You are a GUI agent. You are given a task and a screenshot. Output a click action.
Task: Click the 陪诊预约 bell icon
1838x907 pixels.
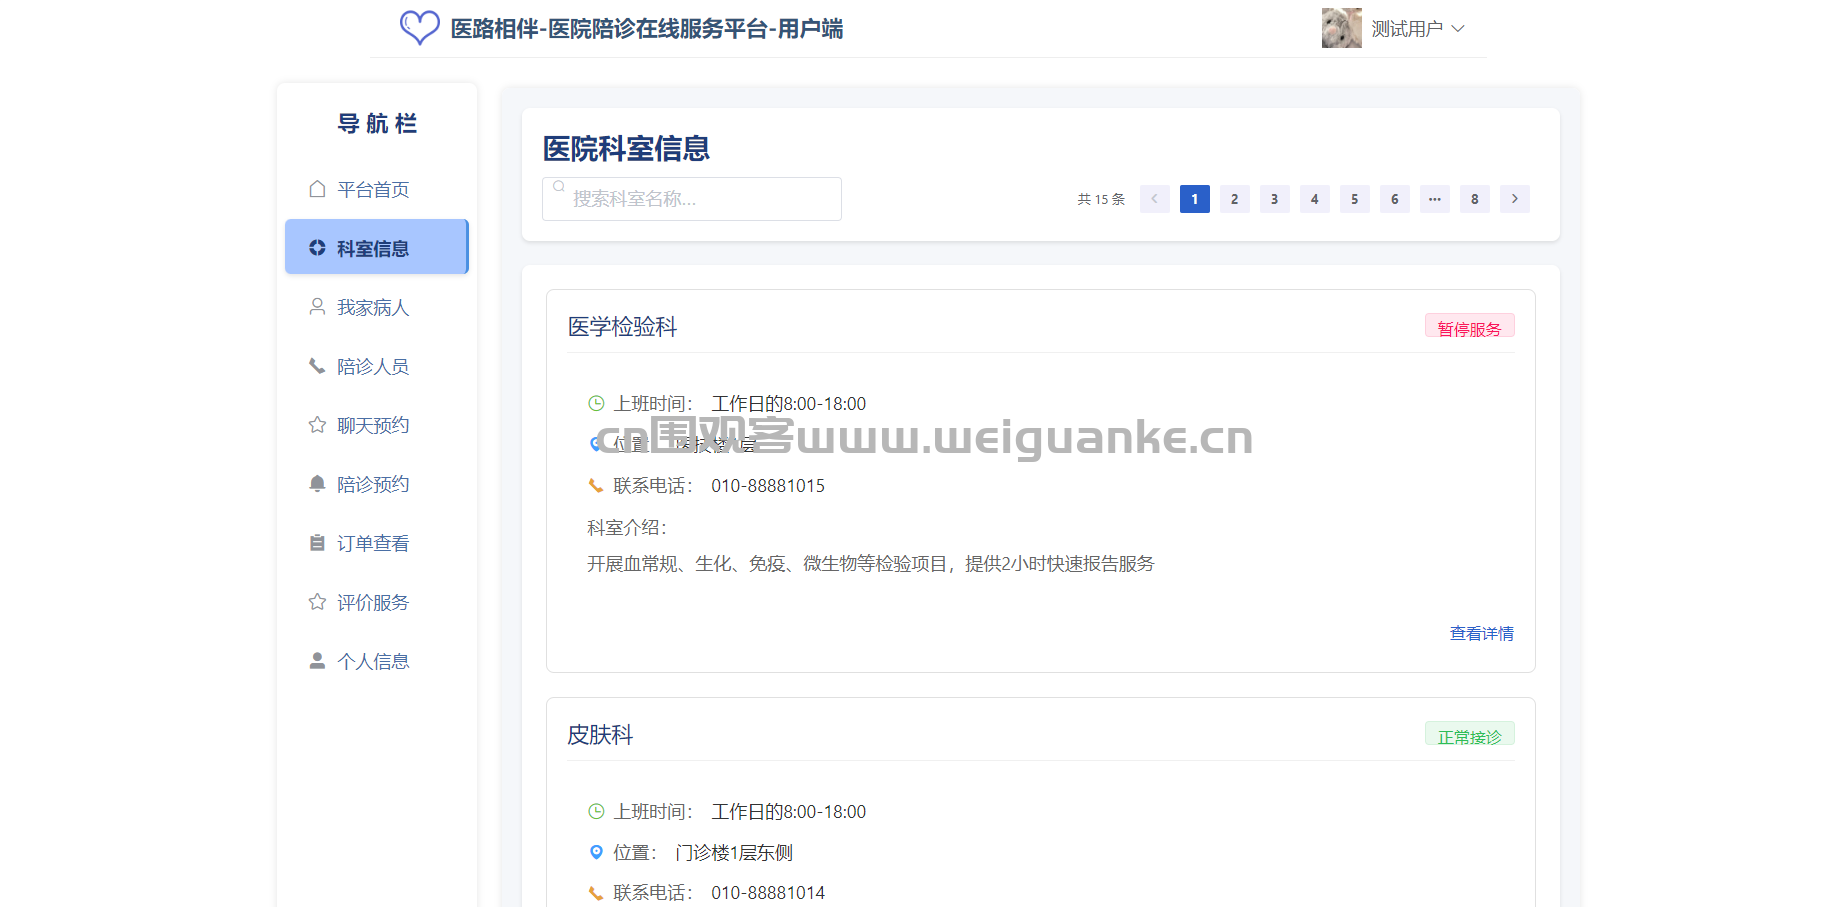pos(317,484)
